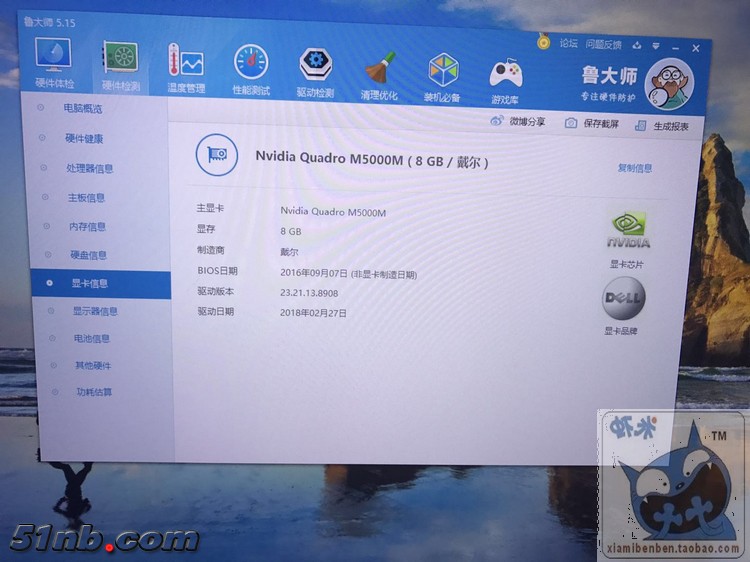
Task: Click driver date 2018年02月27日
Action: (313, 313)
